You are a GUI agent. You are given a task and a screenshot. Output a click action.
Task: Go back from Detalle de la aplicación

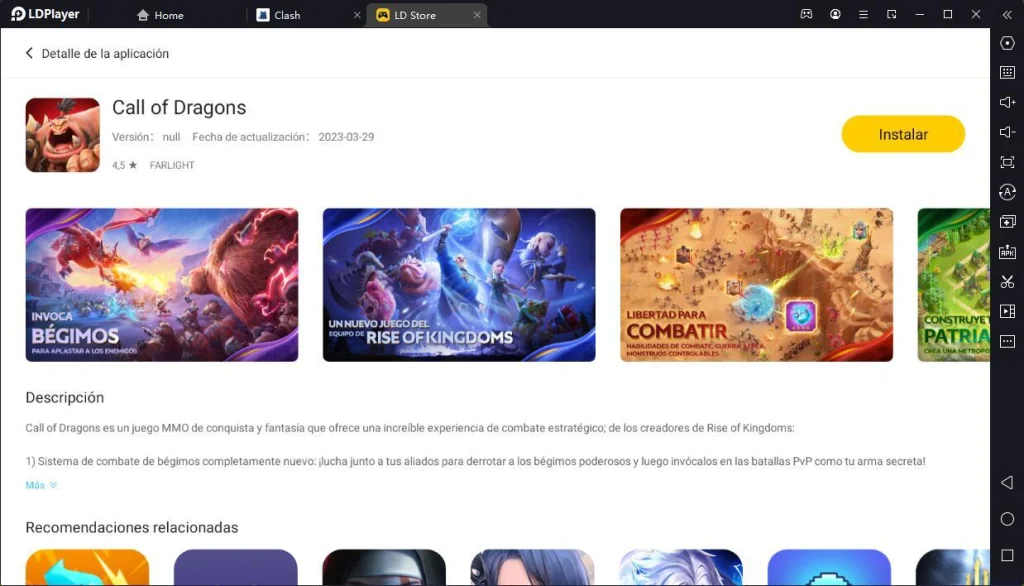pos(29,54)
